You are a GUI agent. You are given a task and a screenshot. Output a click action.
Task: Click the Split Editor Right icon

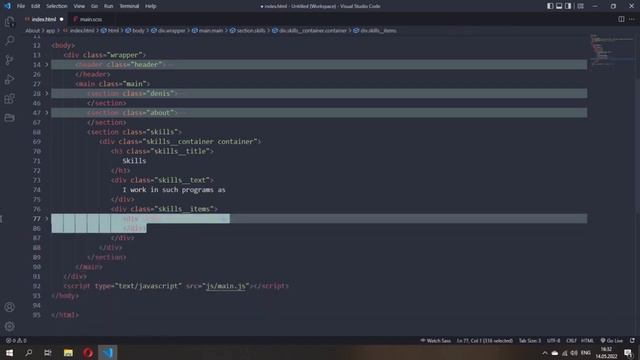pyautogui.click(x=621, y=19)
